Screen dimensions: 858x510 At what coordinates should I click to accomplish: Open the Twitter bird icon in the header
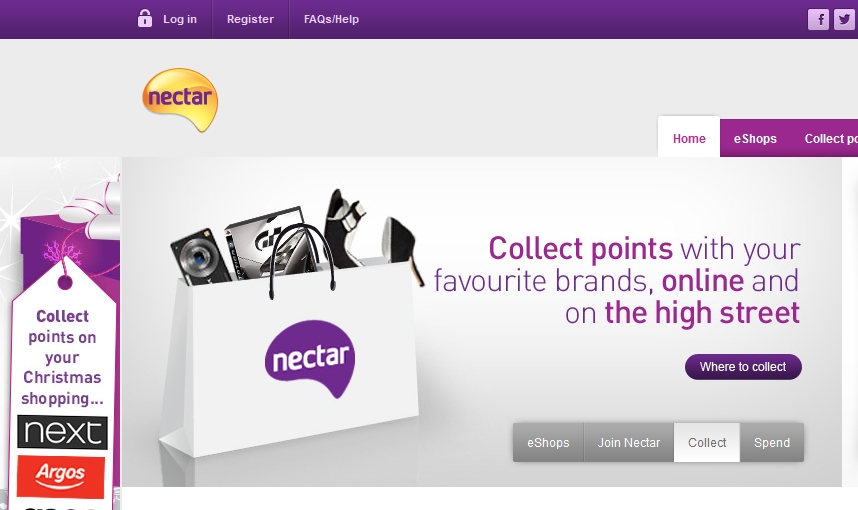pyautogui.click(x=844, y=20)
